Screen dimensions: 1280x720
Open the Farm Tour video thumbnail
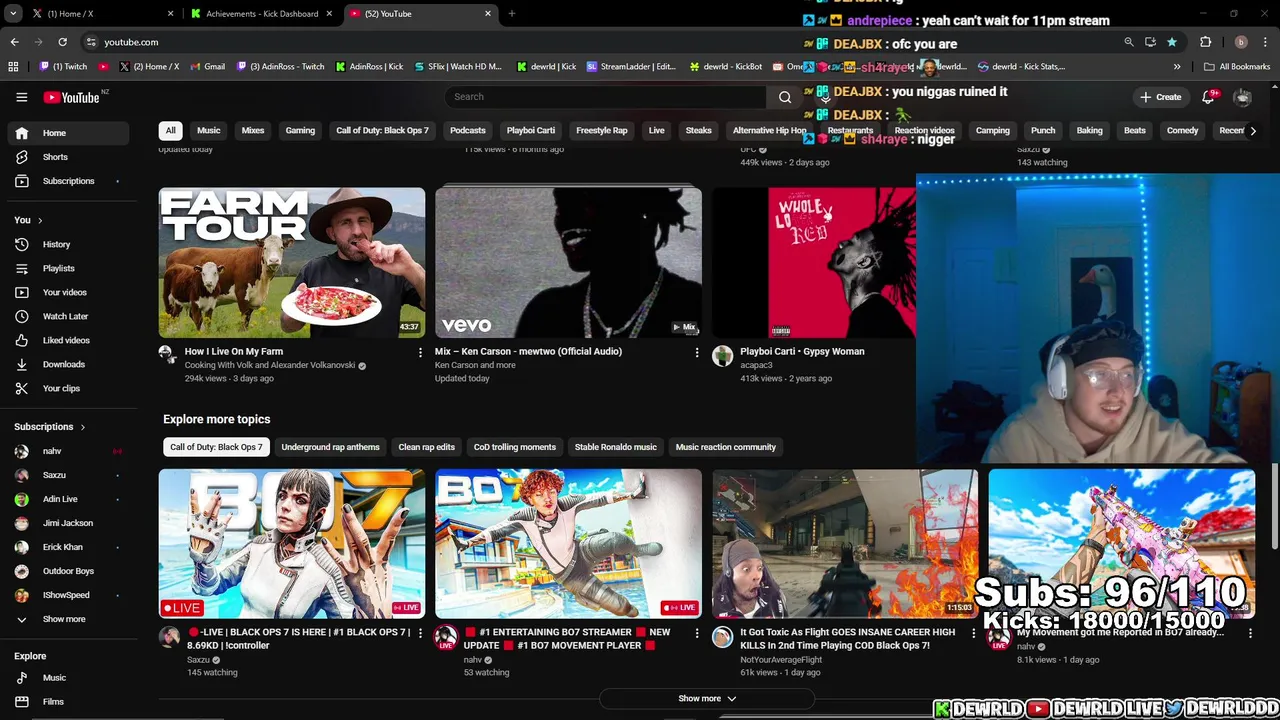pos(291,262)
